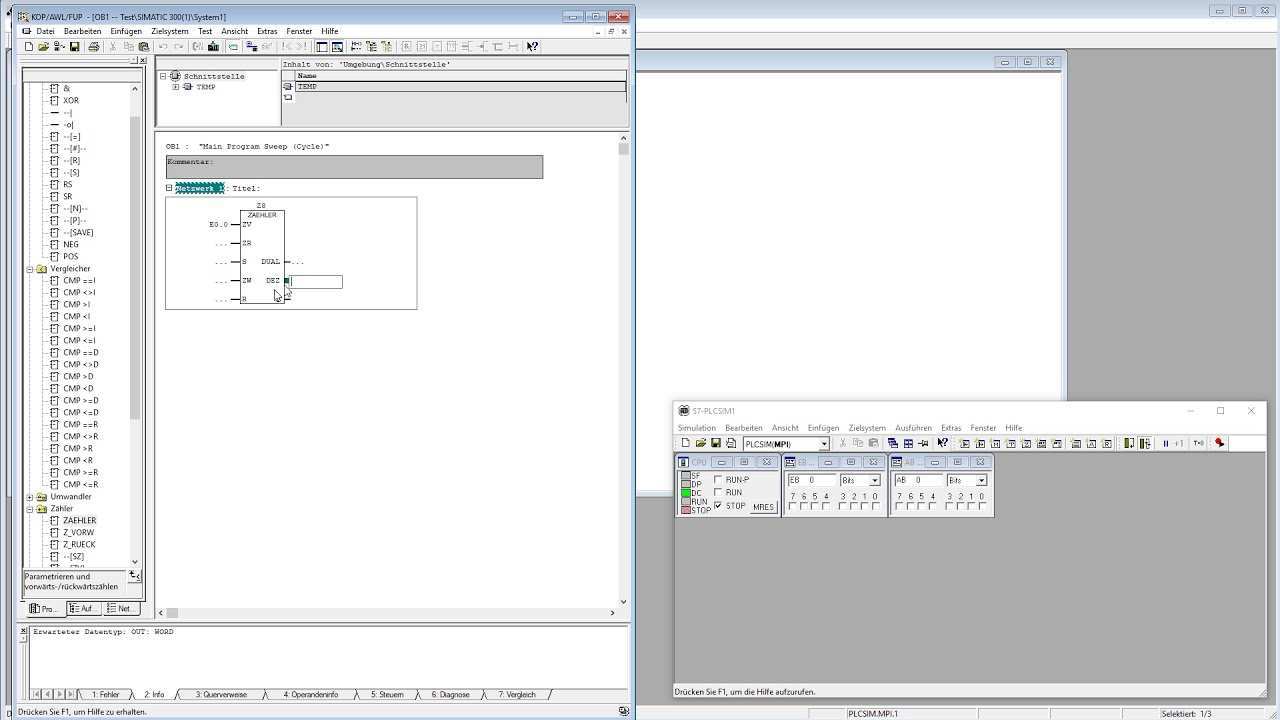Screen dimensions: 1280x720
Task: Switch to the 3: Querverweise tab
Action: click(221, 694)
